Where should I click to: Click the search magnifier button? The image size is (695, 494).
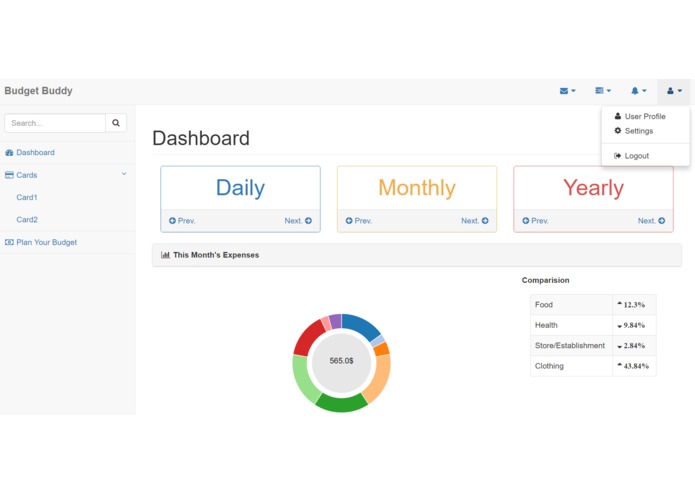(x=116, y=123)
